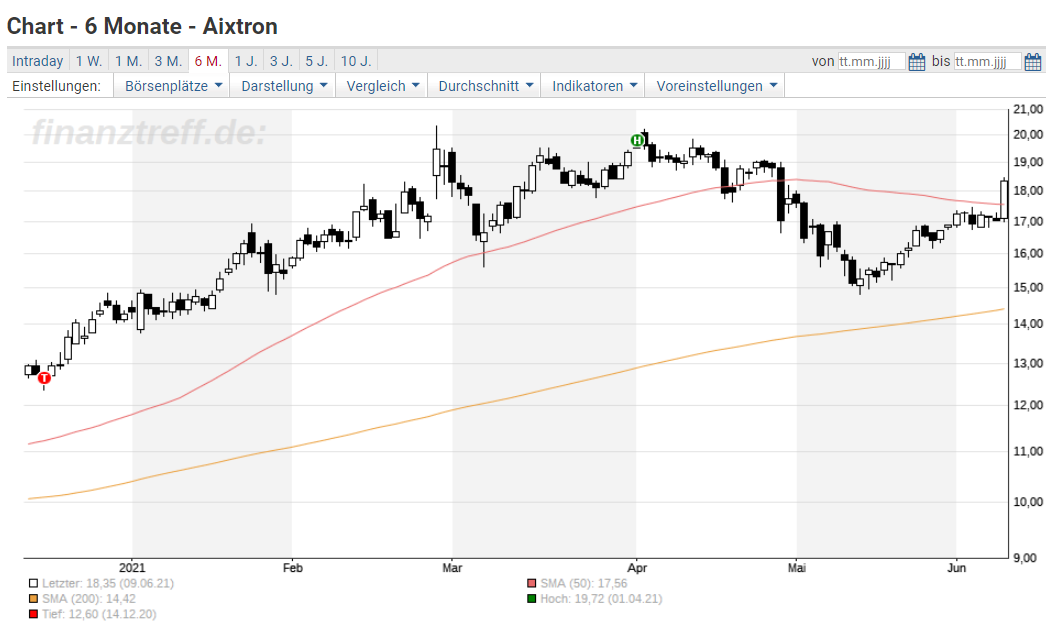The image size is (1046, 628).
Task: Click the '19,00' price axis label
Action: pos(1028,162)
